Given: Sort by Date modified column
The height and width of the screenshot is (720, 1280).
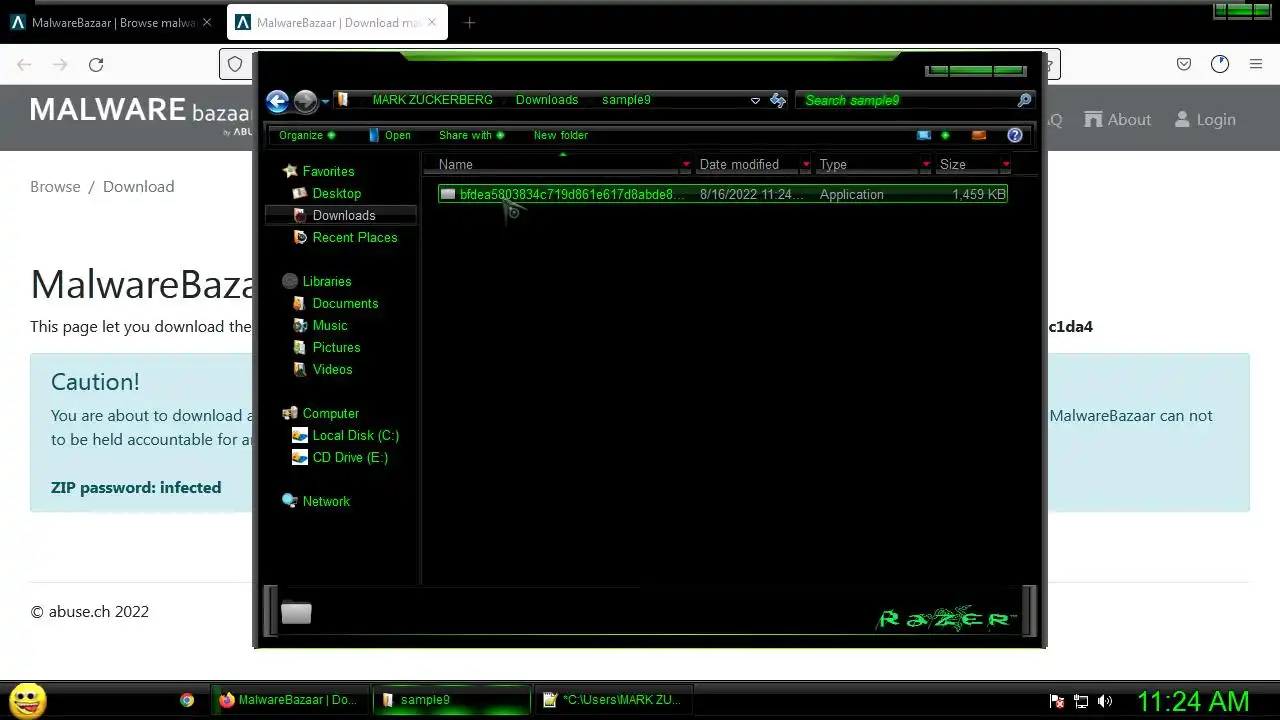Looking at the screenshot, I should coord(748,164).
